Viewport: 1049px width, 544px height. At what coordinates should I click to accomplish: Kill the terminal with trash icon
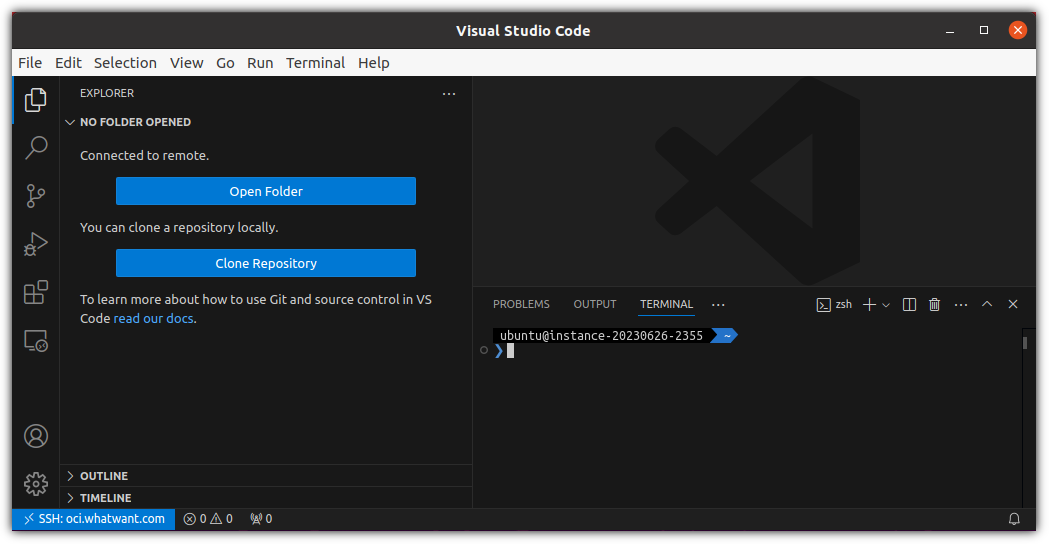(935, 305)
